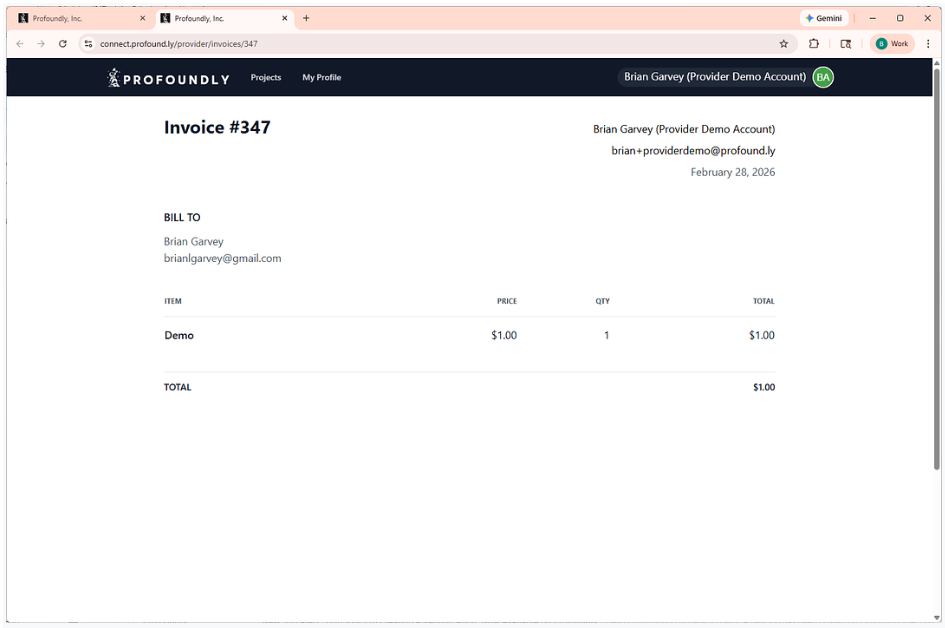Expand the Brian Garvey account pill
This screenshot has width=945, height=628.
click(x=712, y=77)
